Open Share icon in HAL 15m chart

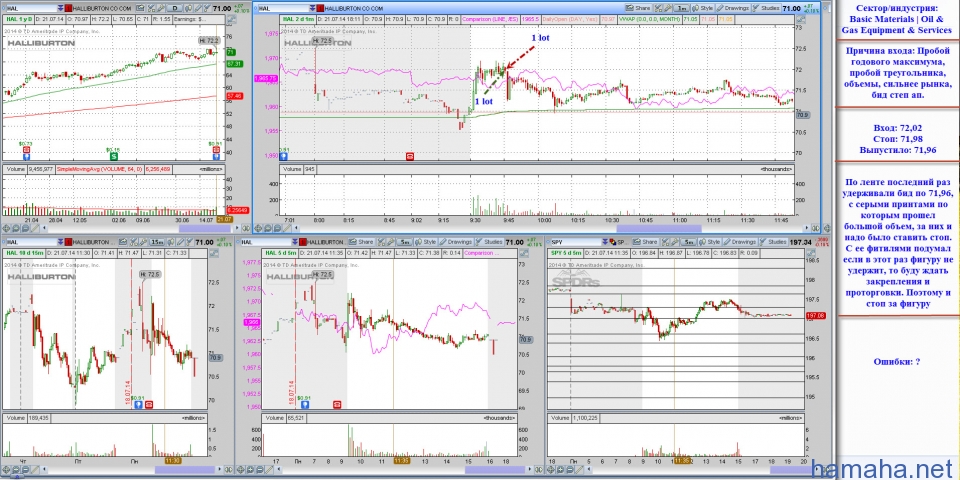122,242
